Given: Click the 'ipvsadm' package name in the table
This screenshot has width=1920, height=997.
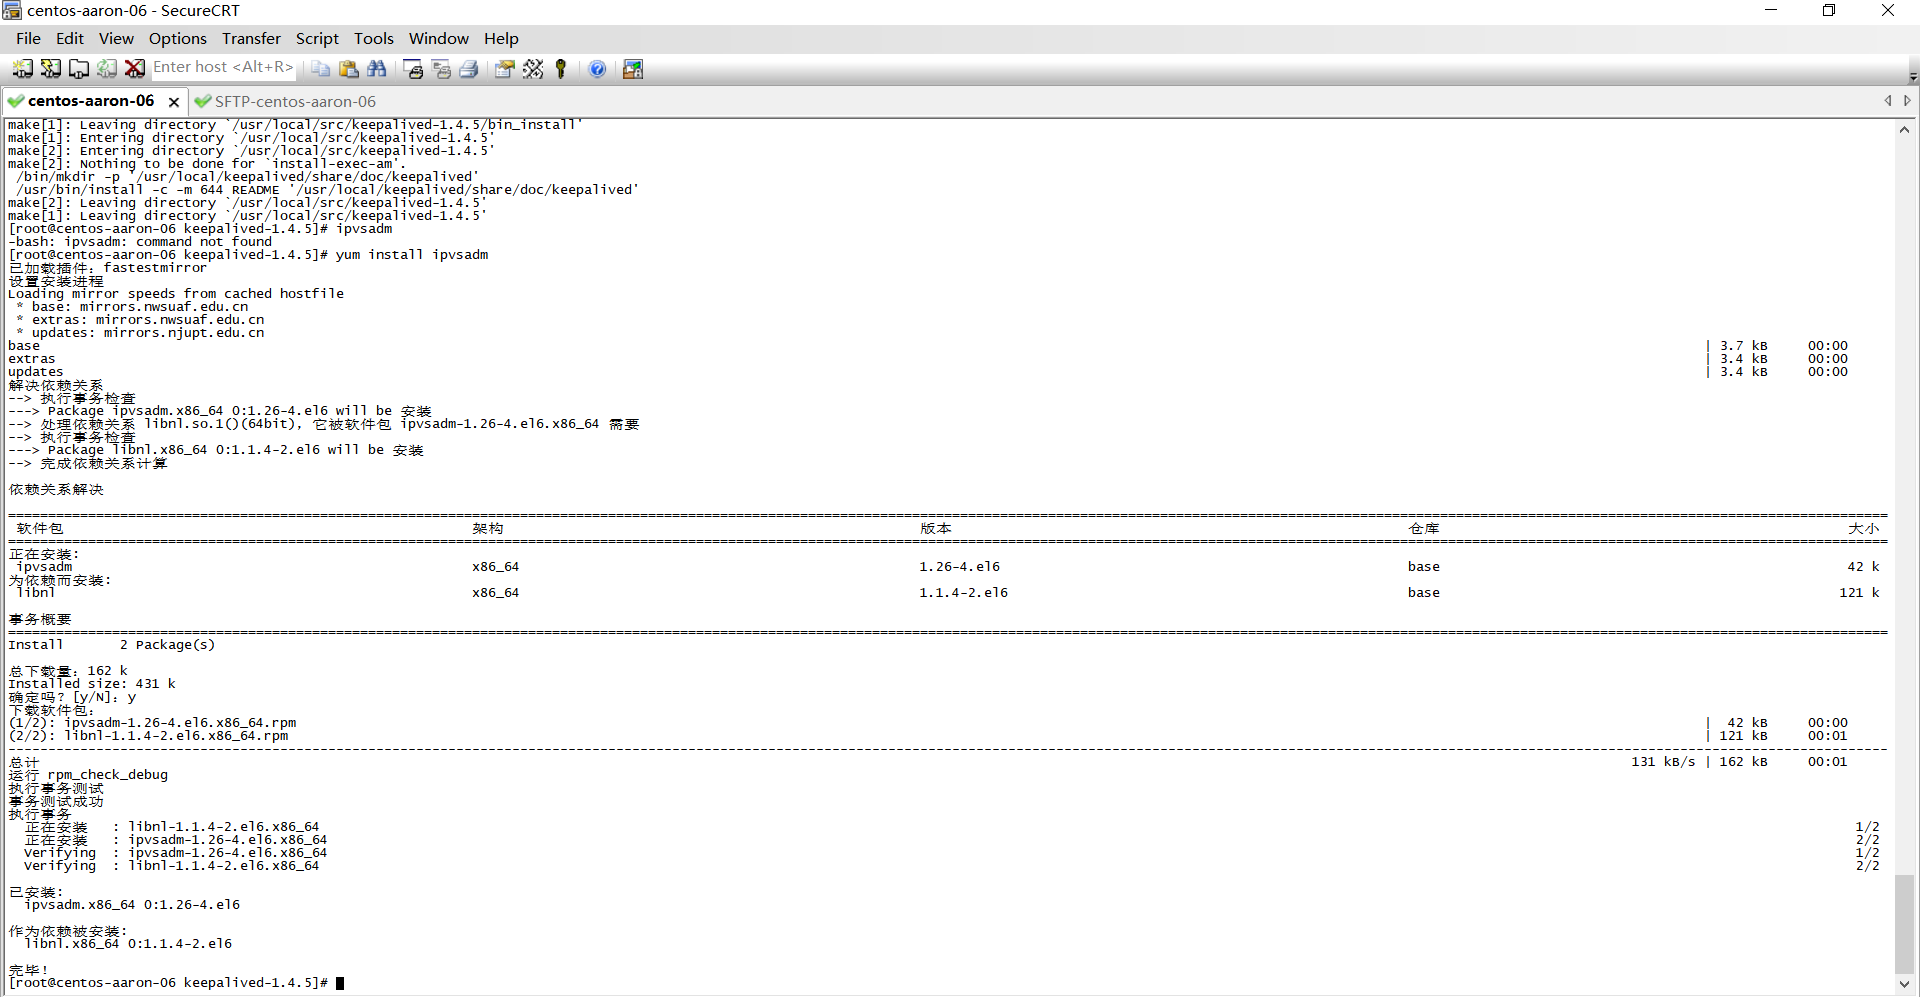Looking at the screenshot, I should 44,567.
